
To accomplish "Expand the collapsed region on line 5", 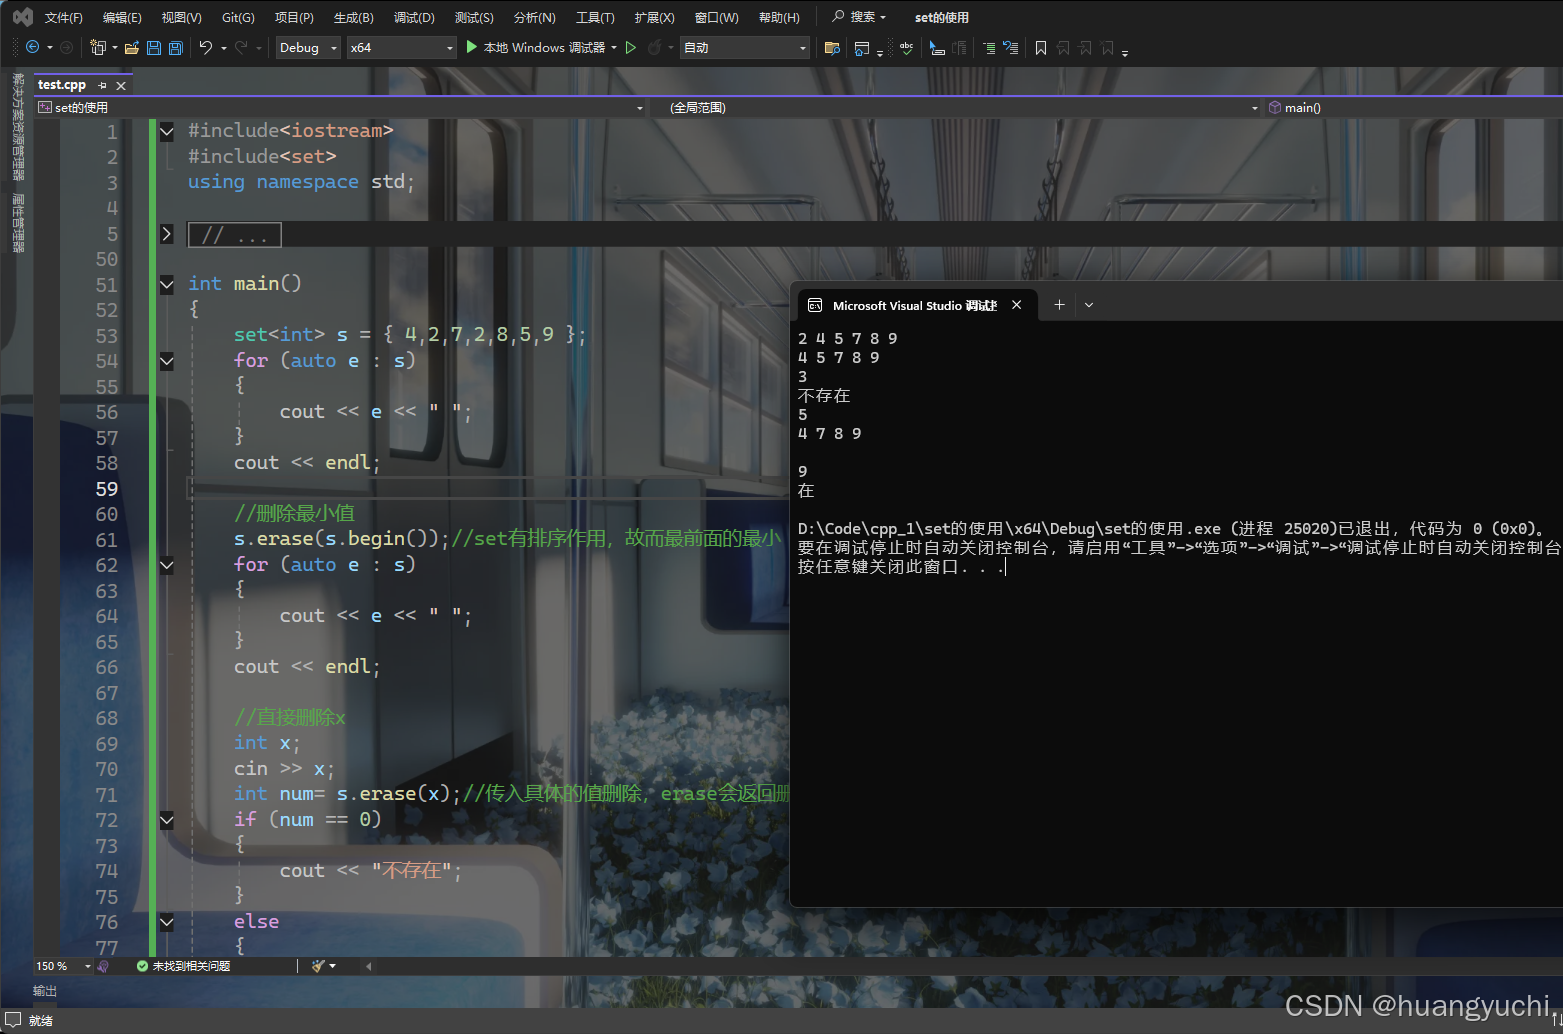I will point(166,233).
